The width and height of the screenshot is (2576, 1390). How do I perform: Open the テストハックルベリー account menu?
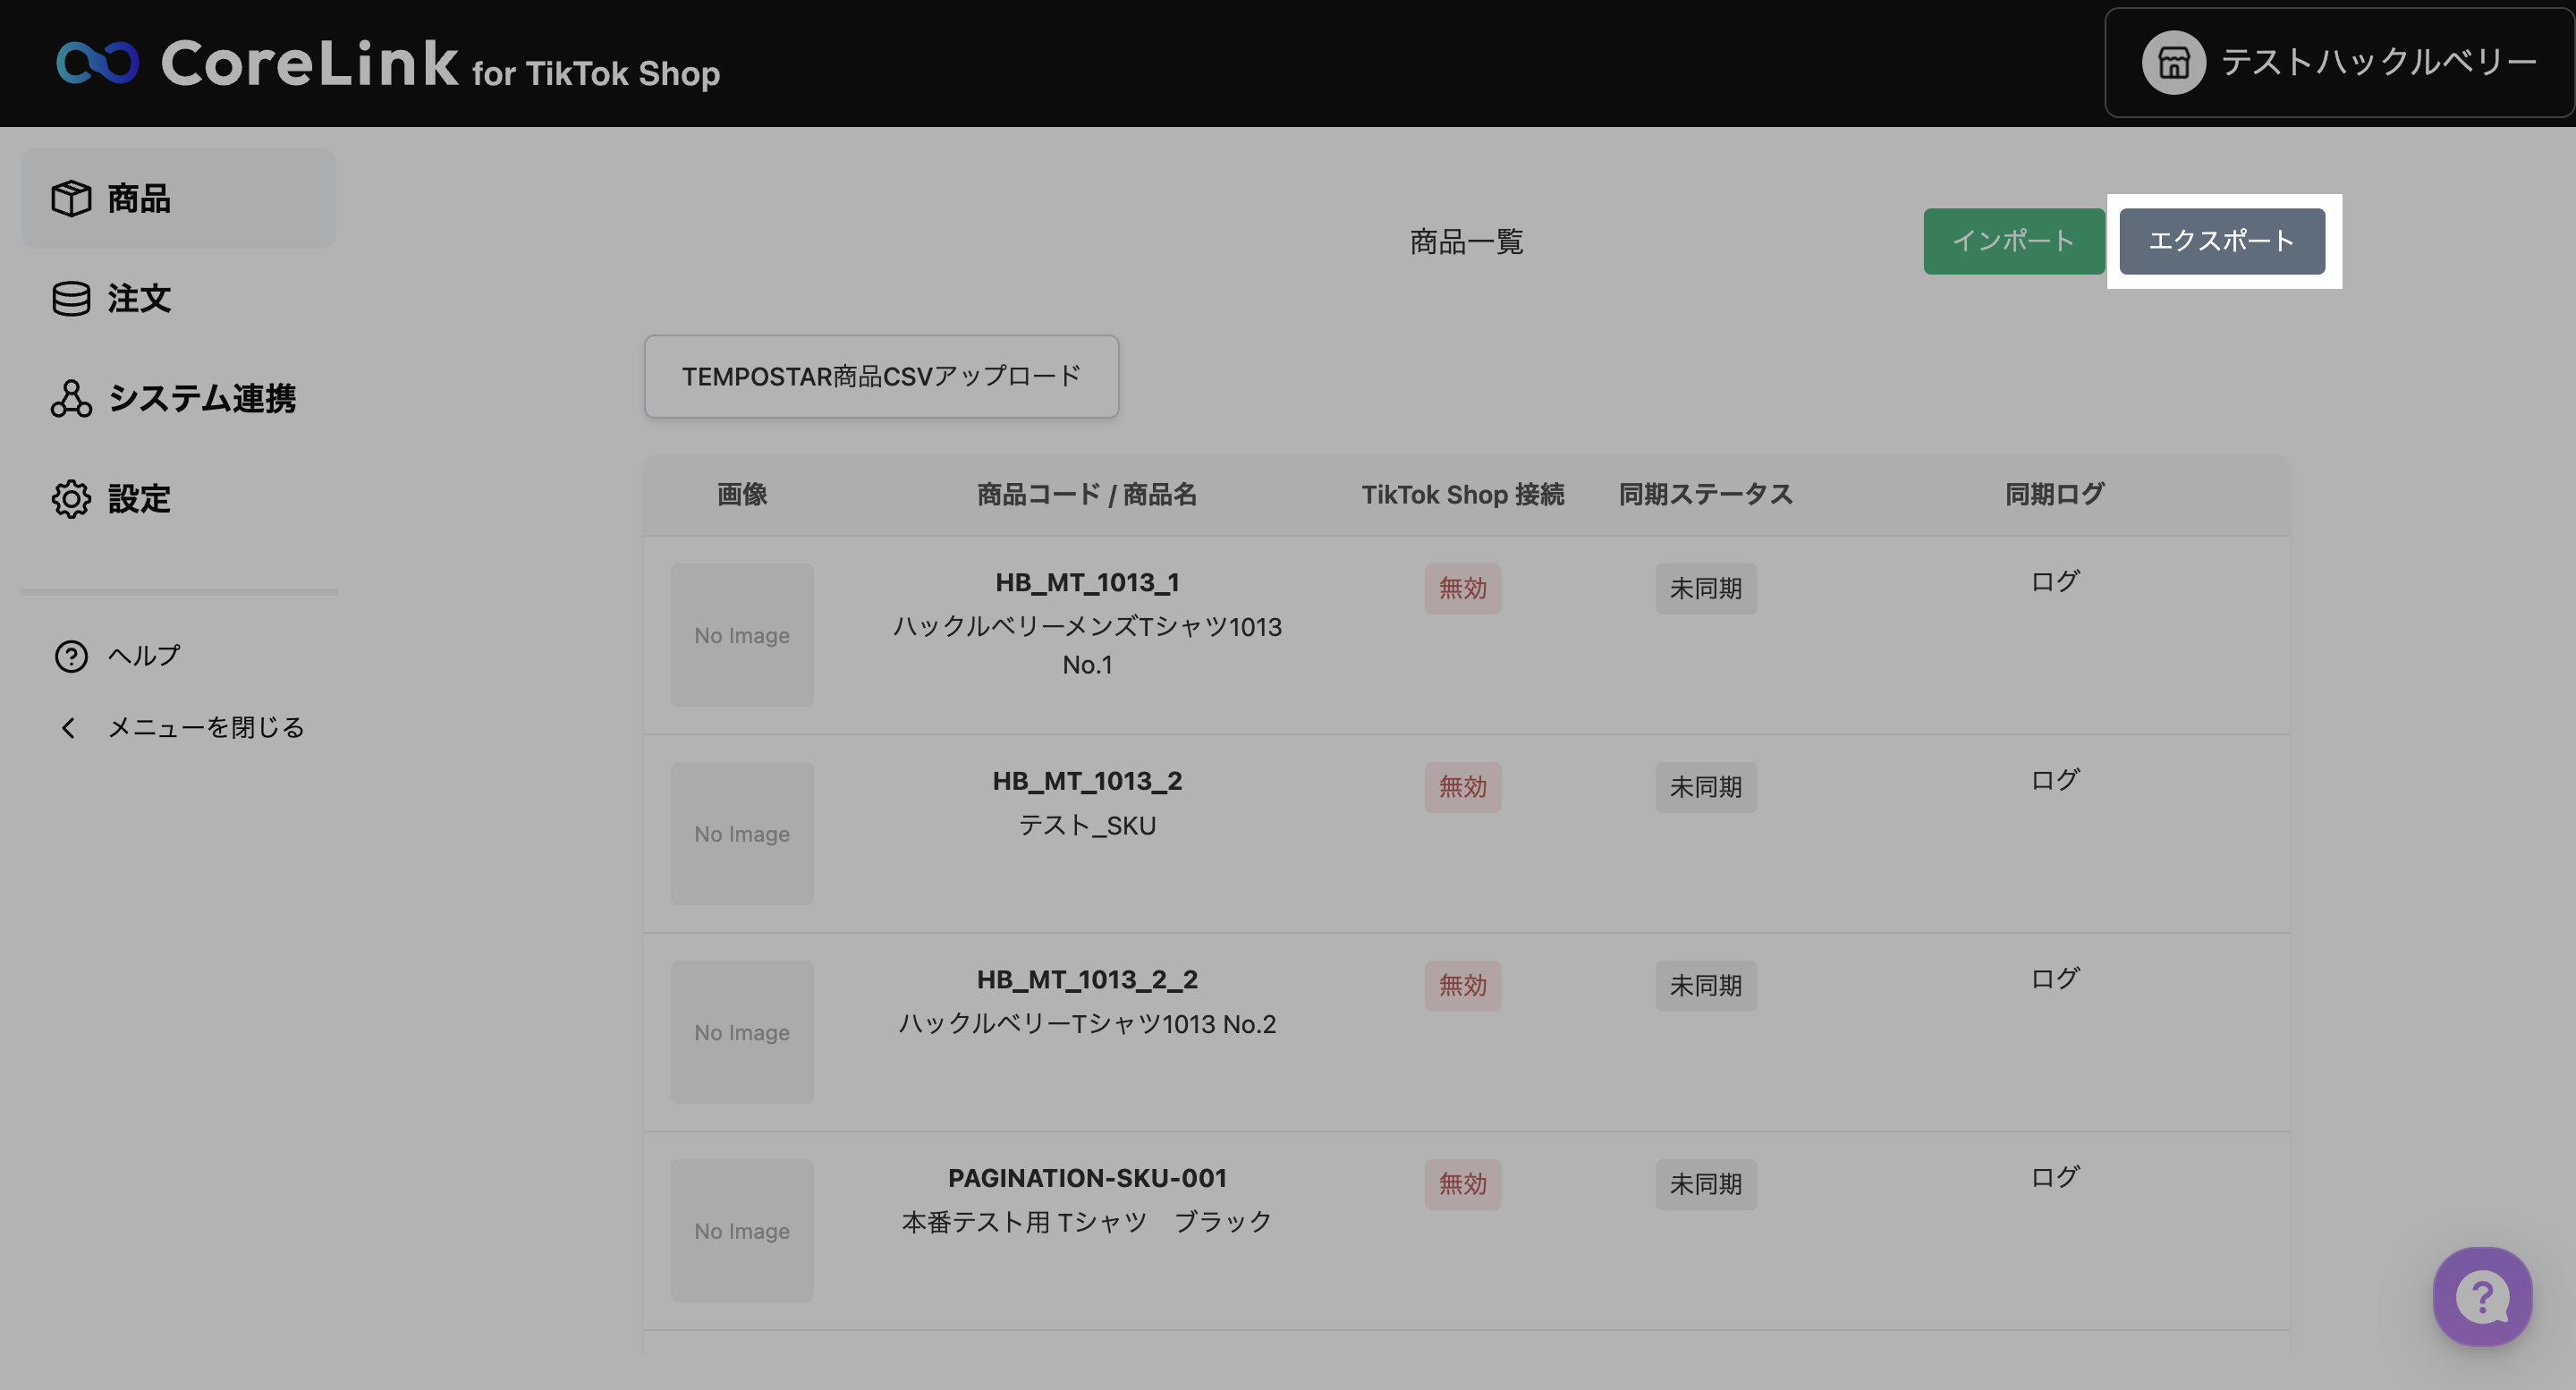click(2378, 63)
